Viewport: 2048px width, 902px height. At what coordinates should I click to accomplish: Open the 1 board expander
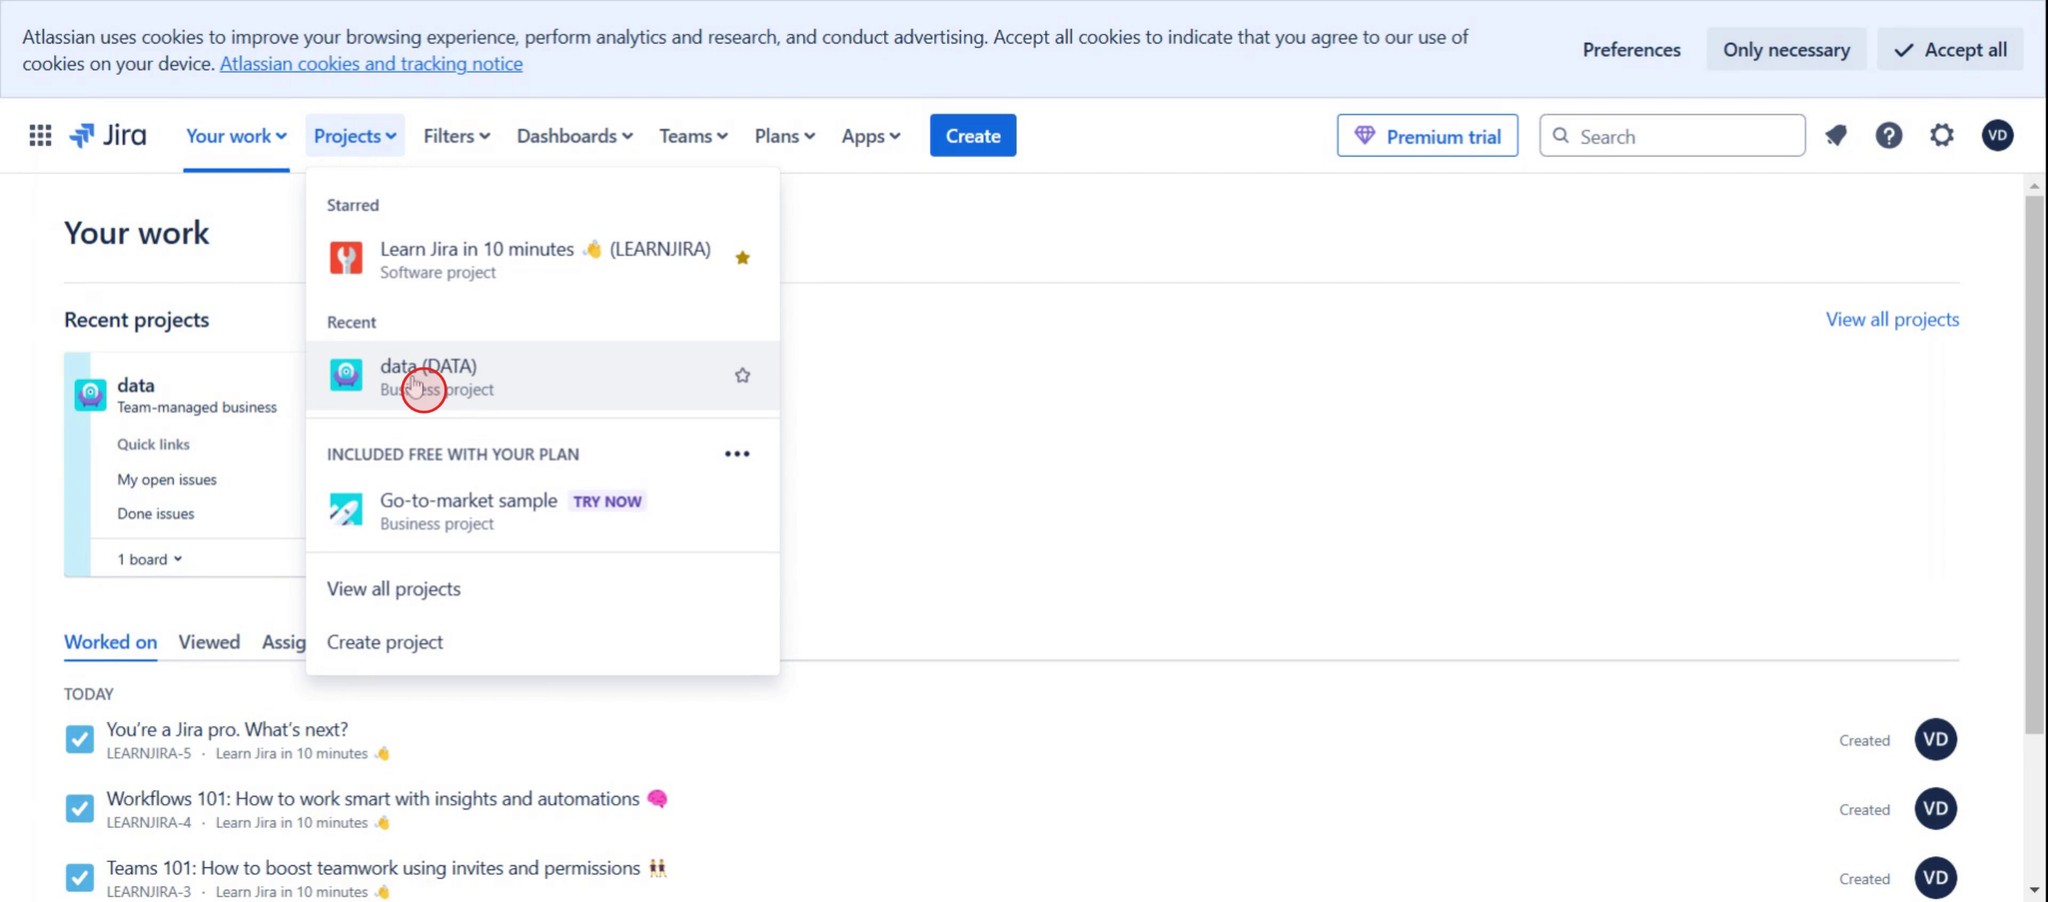pyautogui.click(x=149, y=558)
